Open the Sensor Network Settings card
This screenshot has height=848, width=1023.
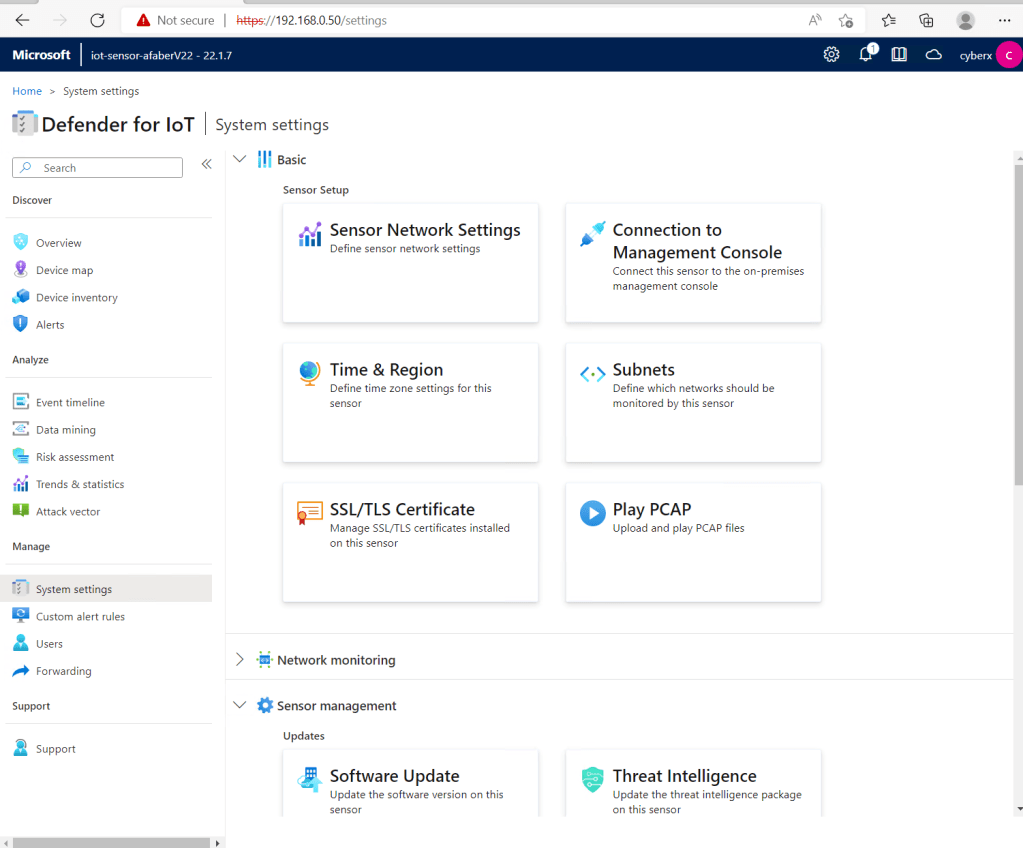pyautogui.click(x=410, y=263)
